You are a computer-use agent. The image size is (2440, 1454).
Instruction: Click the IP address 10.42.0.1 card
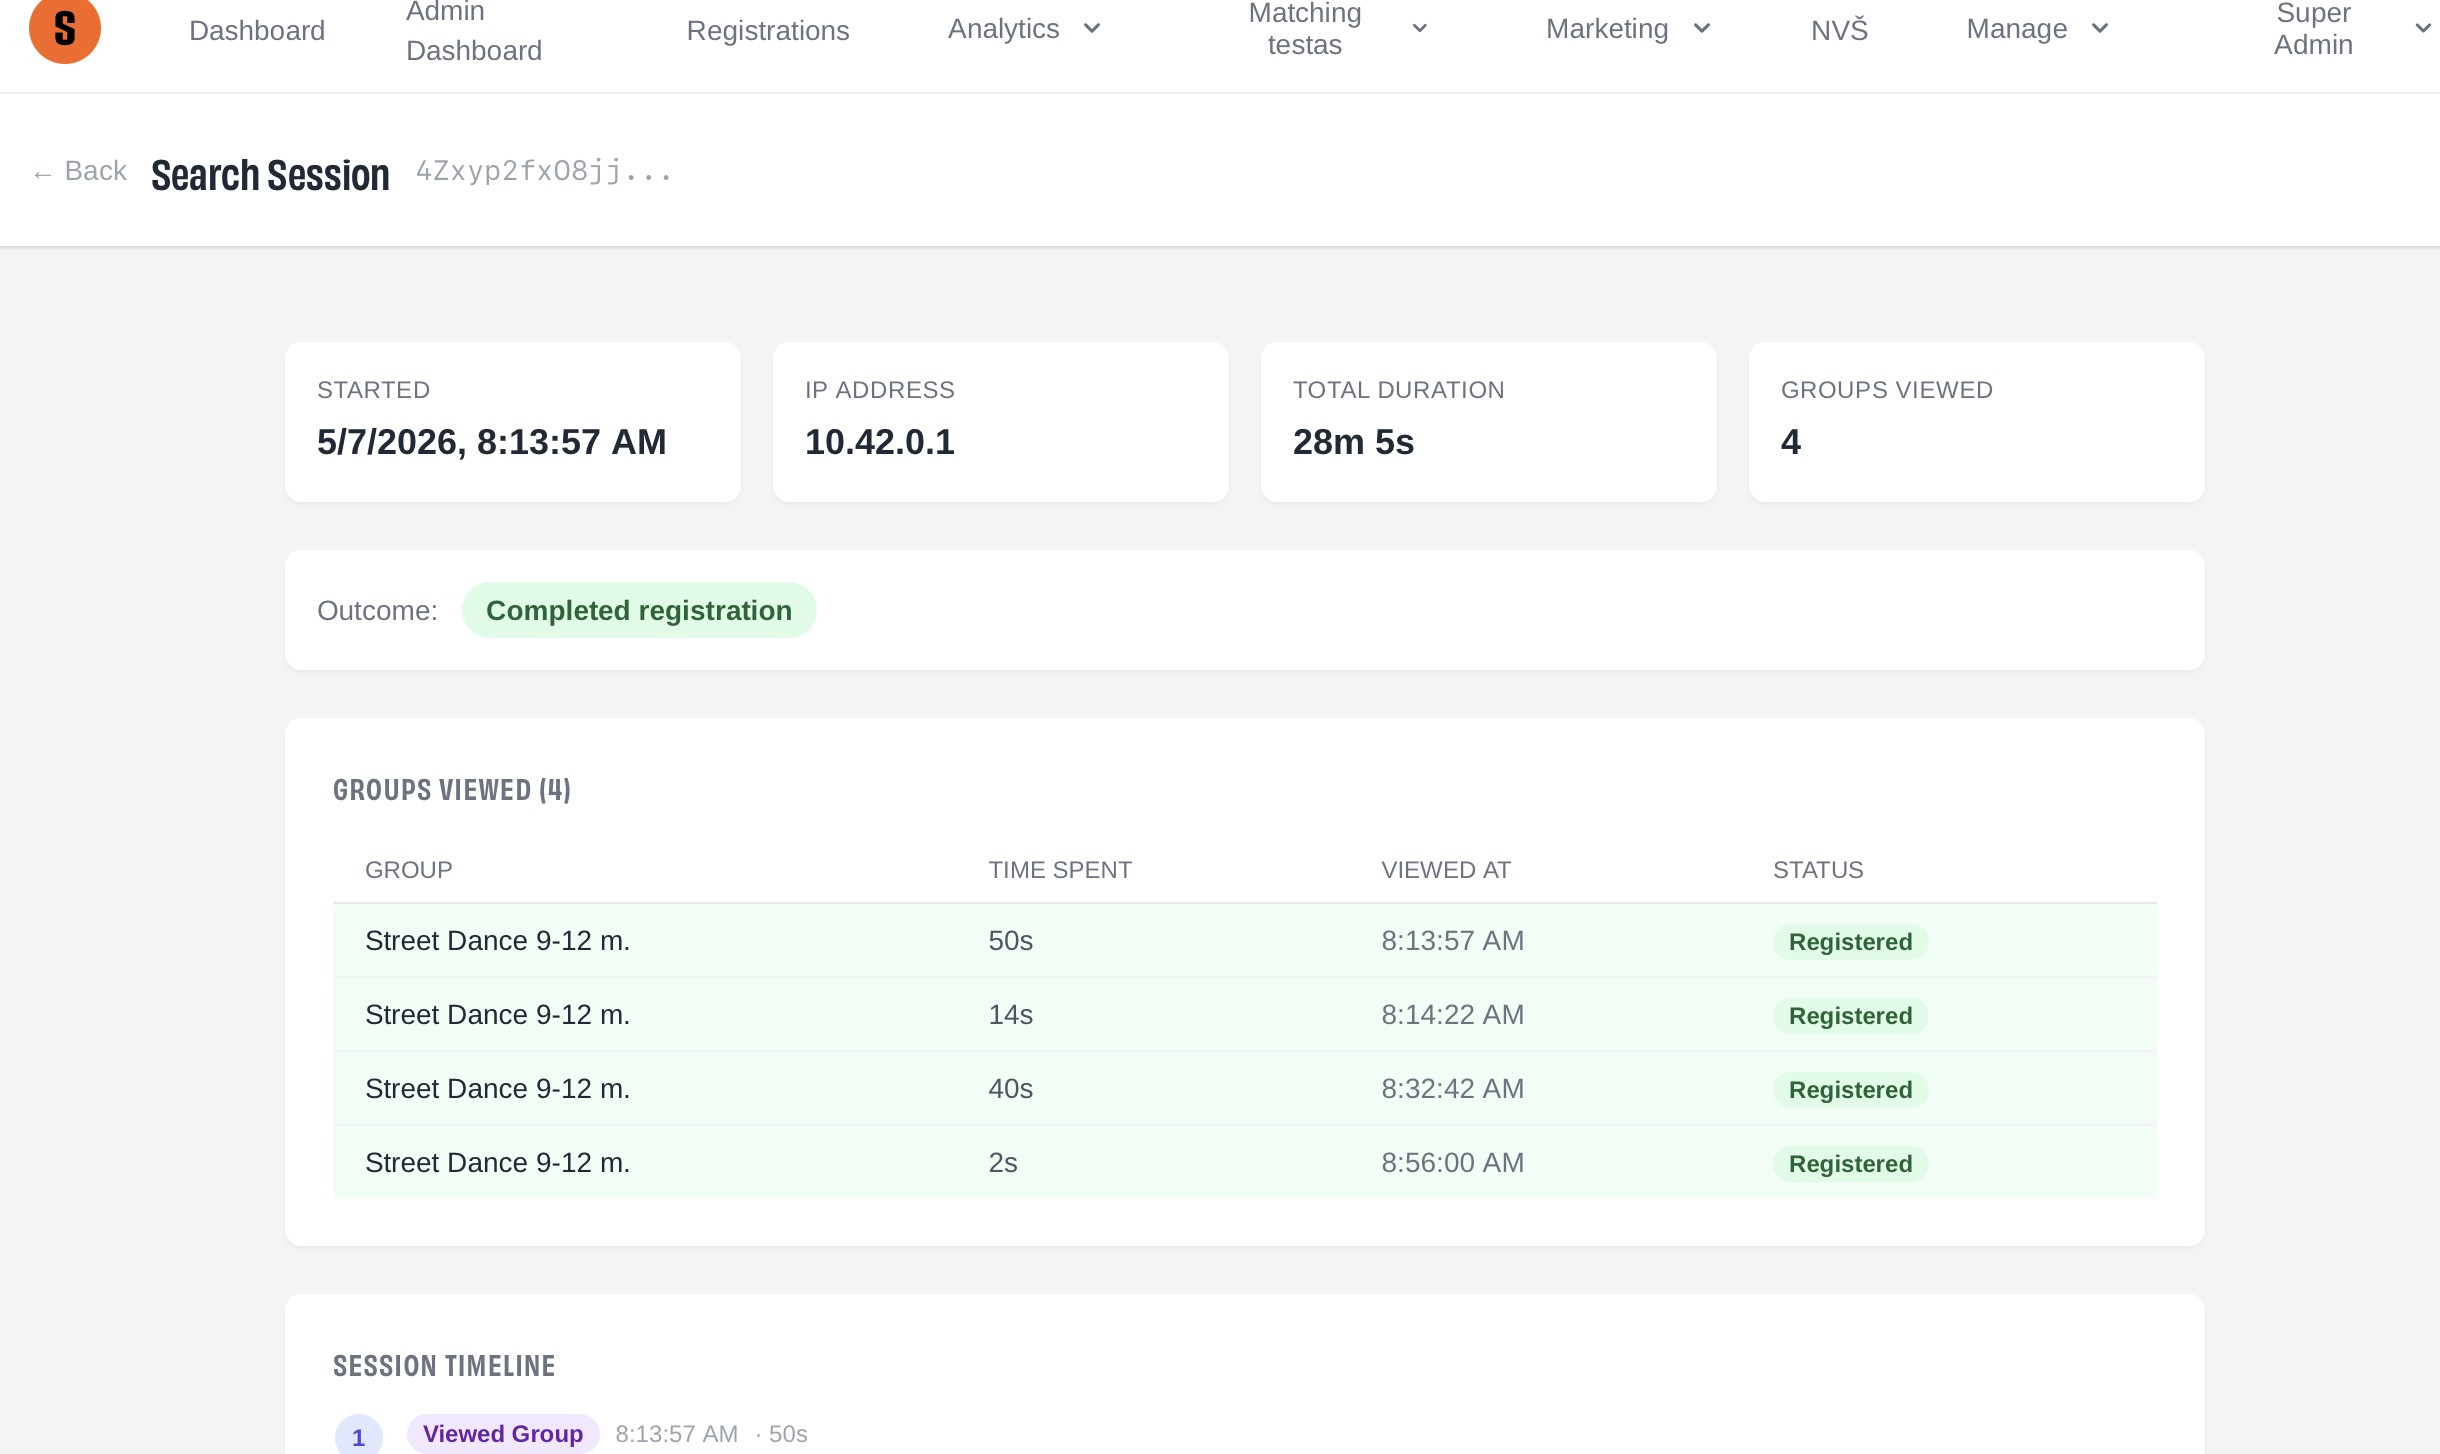tap(1001, 422)
